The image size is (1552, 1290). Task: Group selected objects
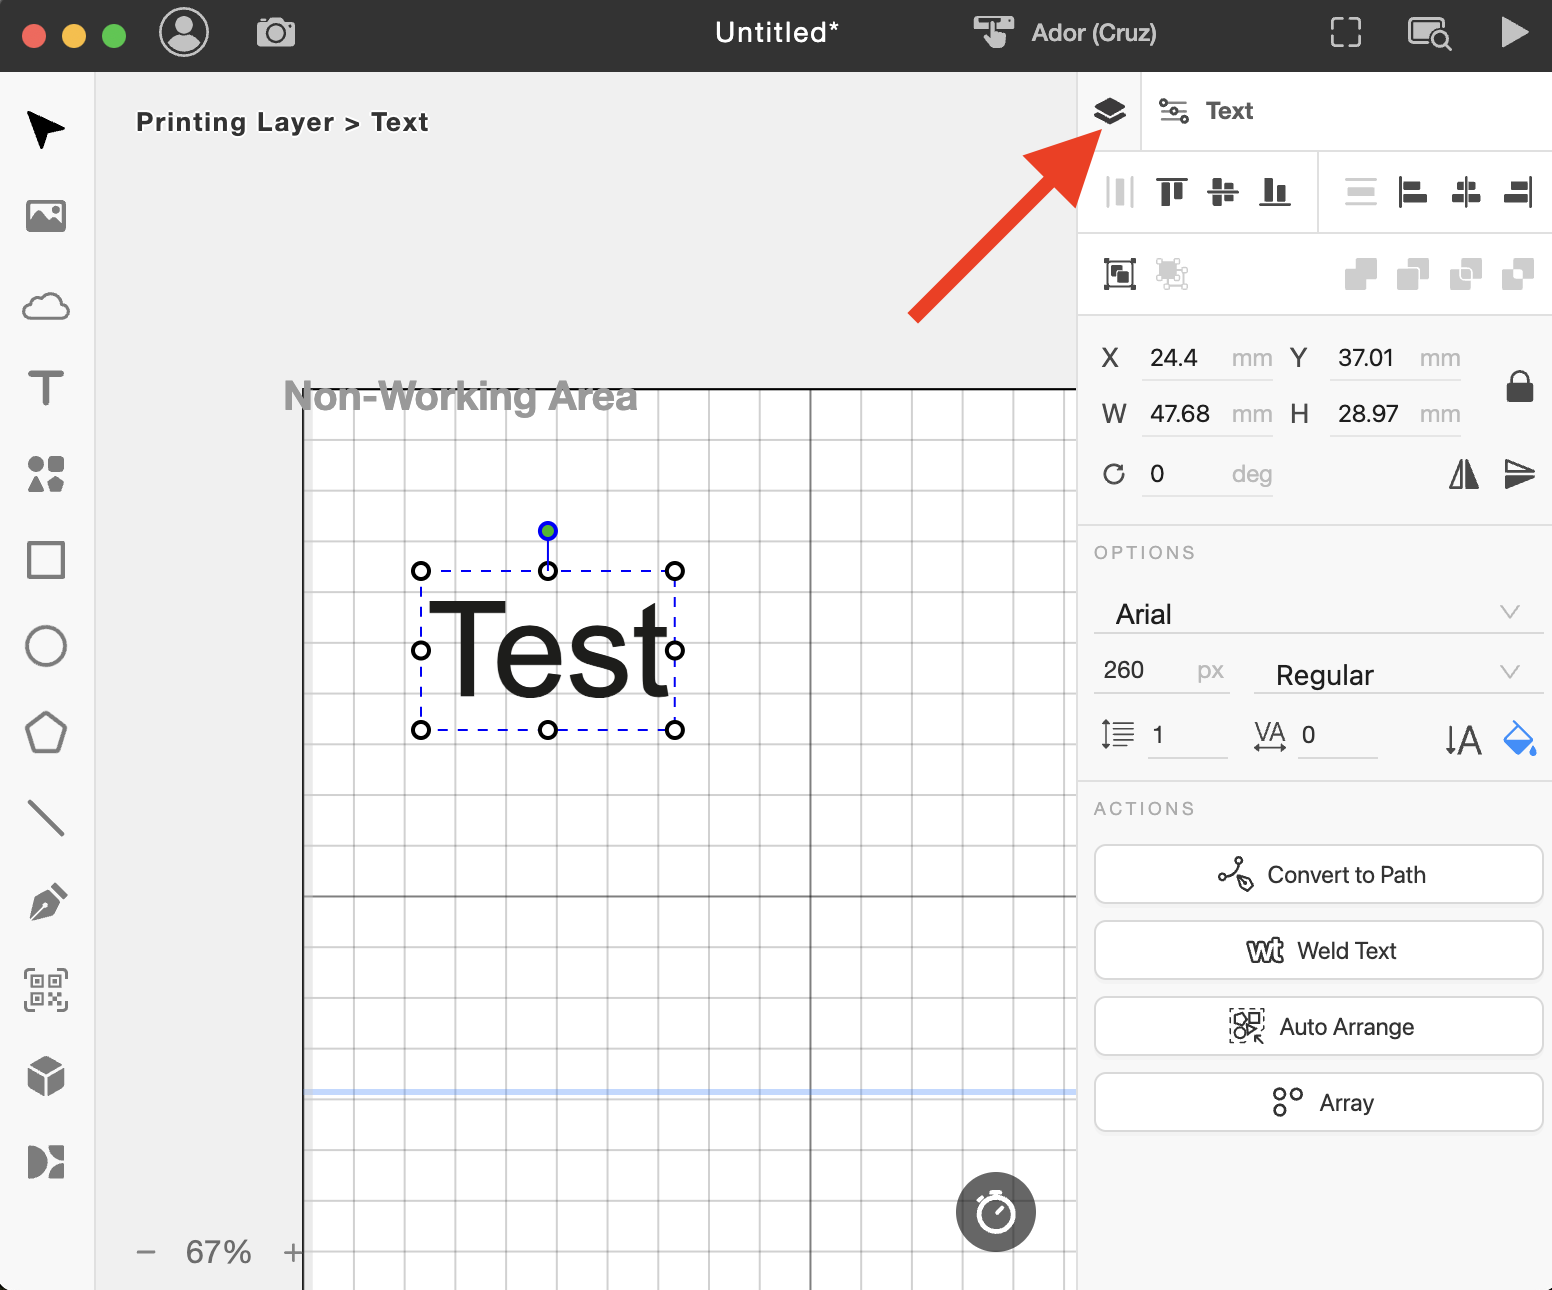(x=1120, y=273)
